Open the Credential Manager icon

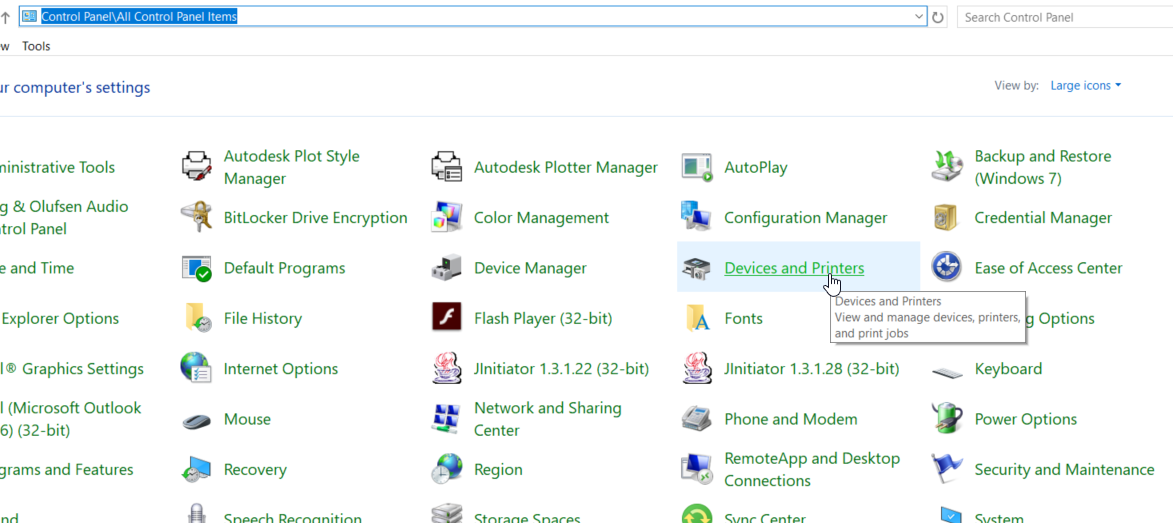pyautogui.click(x=946, y=218)
